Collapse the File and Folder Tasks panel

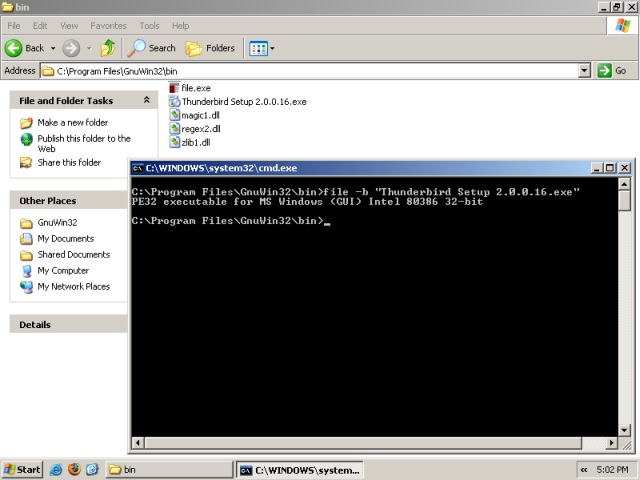pos(147,100)
